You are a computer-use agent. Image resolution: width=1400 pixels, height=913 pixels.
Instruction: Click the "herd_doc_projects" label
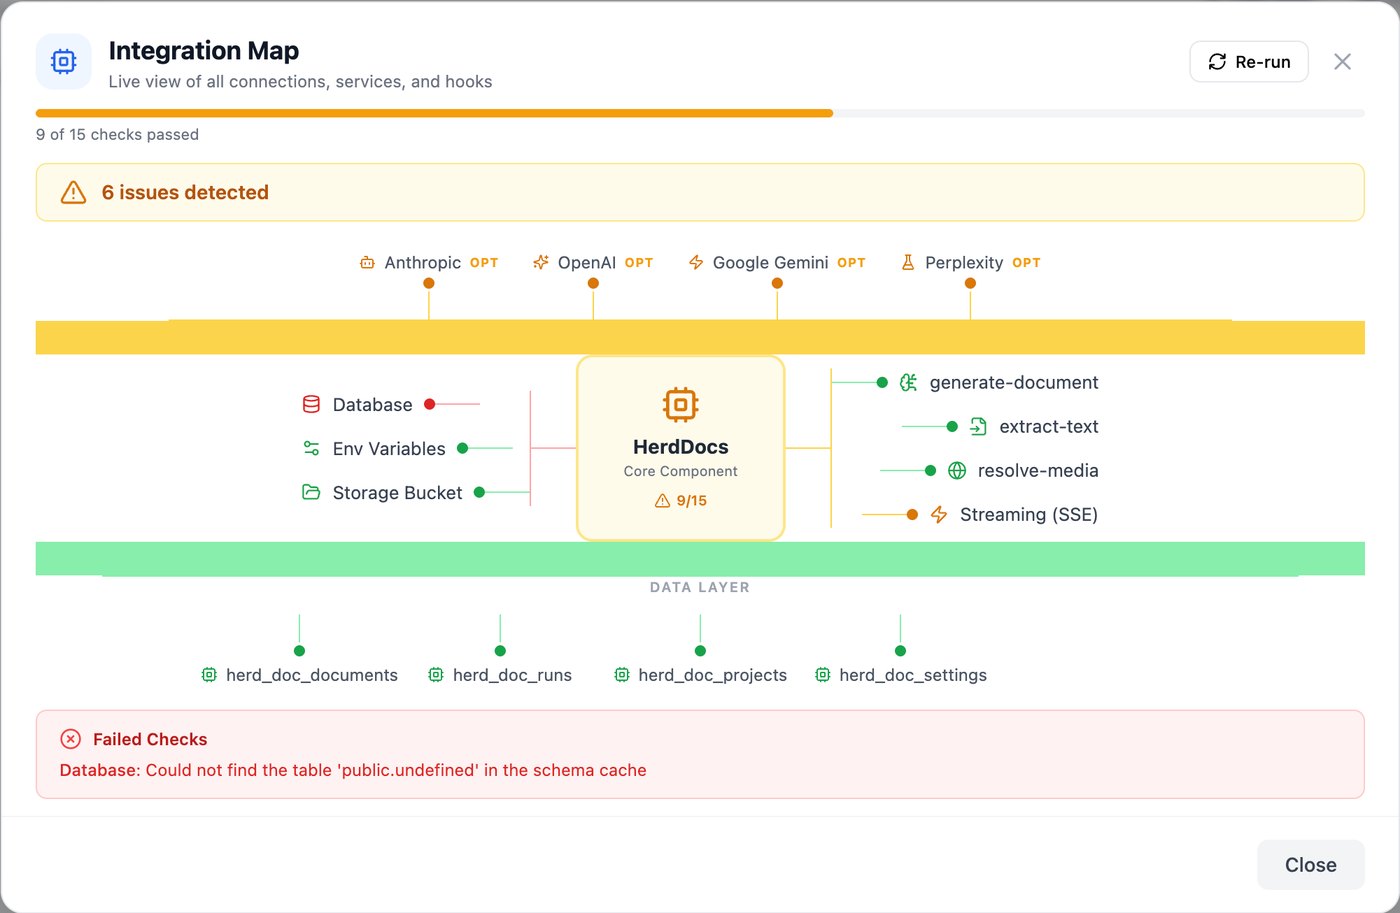(713, 675)
